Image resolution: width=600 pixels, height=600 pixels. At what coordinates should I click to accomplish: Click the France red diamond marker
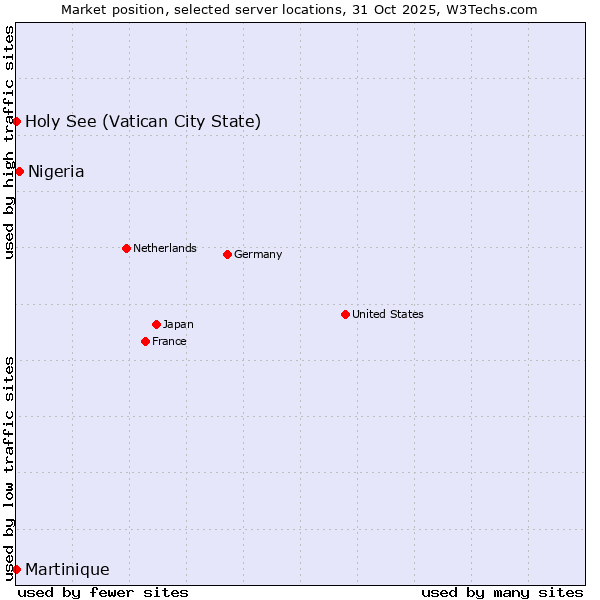(x=145, y=341)
